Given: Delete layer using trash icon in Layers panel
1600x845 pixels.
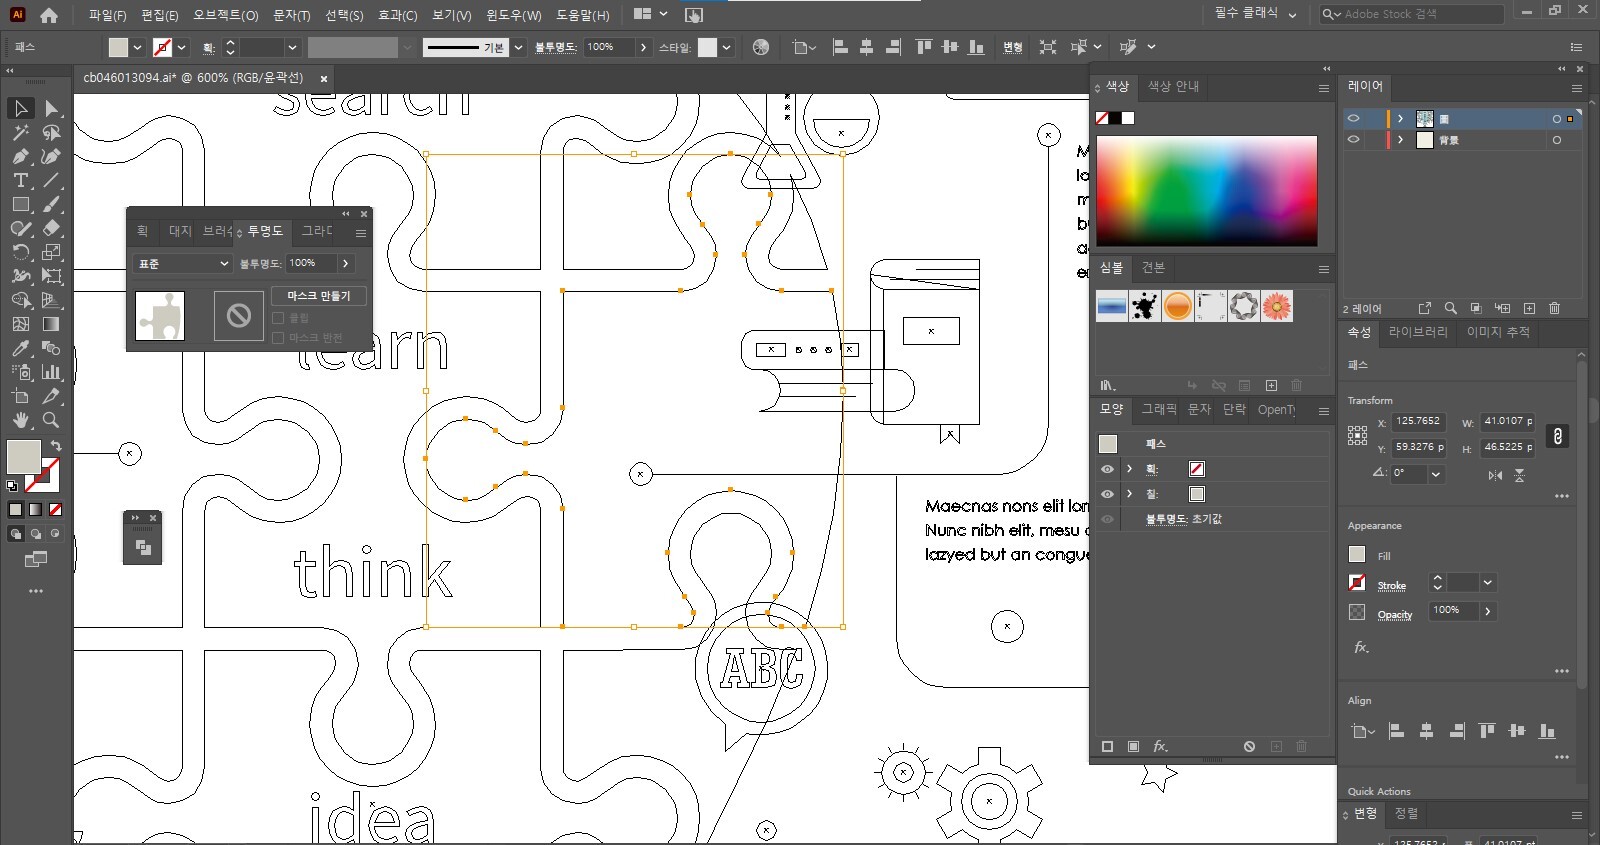Looking at the screenshot, I should click(x=1554, y=308).
